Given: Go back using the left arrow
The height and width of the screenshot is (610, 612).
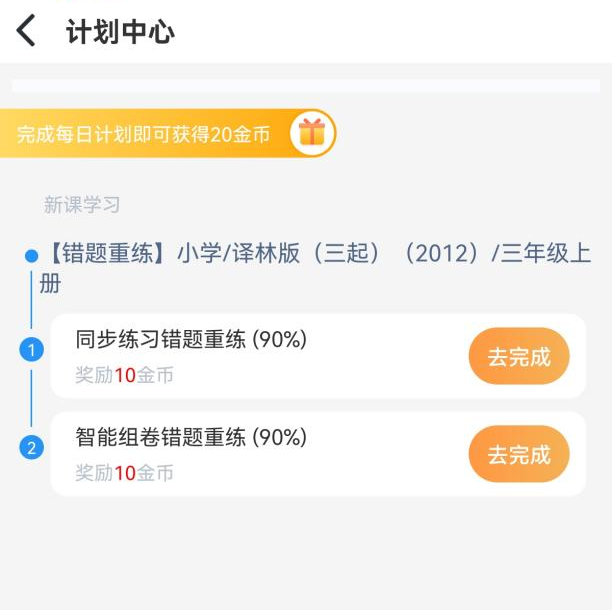Looking at the screenshot, I should tap(26, 30).
